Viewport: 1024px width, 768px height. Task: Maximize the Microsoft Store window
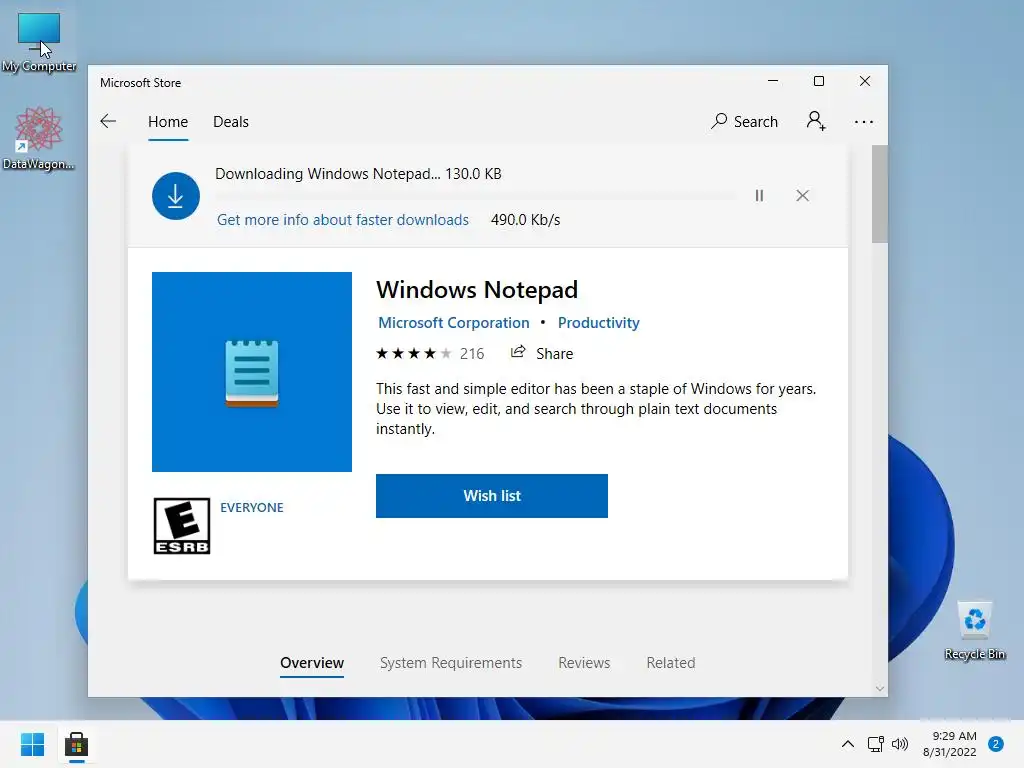[x=819, y=81]
